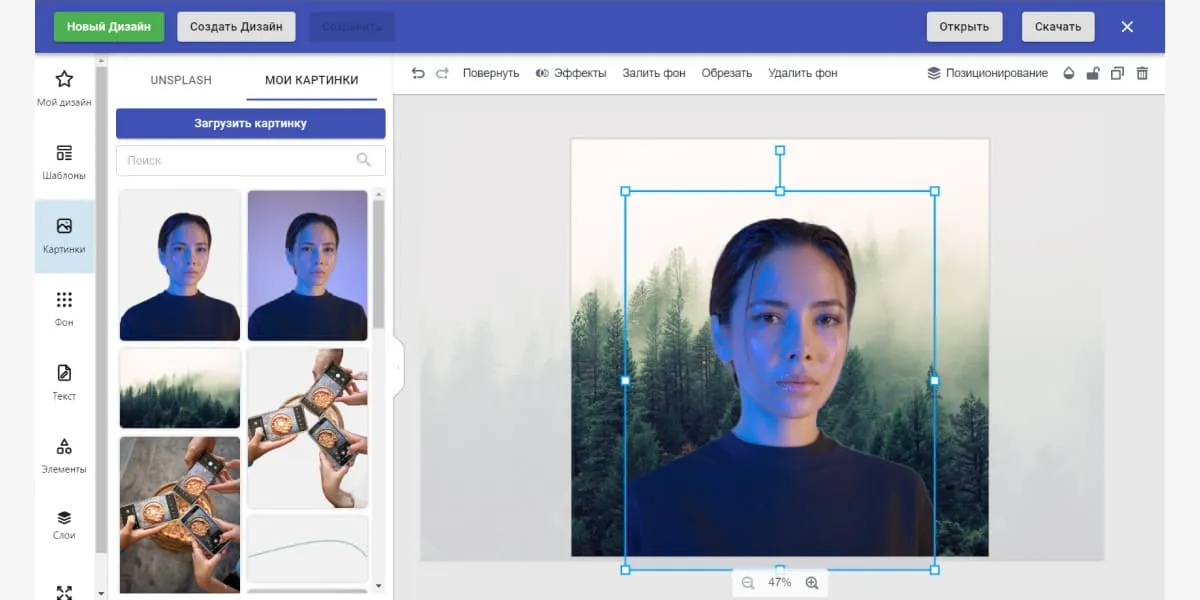
Task: Click the top-left selection corner handle
Action: 626,191
